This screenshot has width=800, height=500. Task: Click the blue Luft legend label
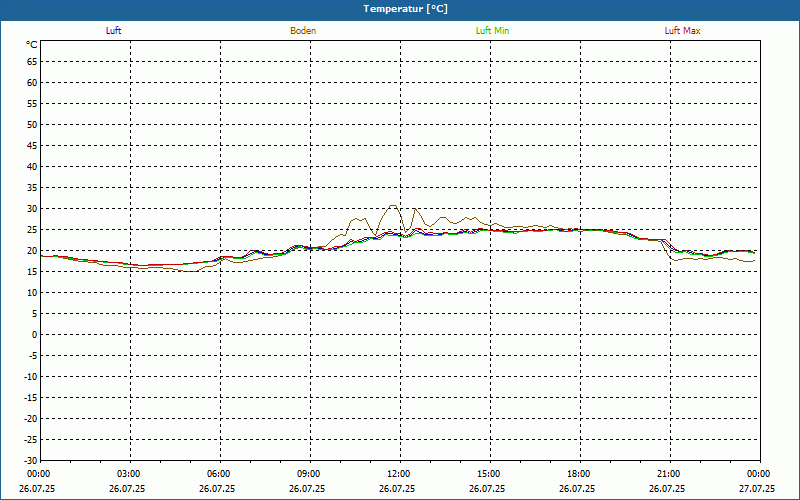(x=113, y=31)
